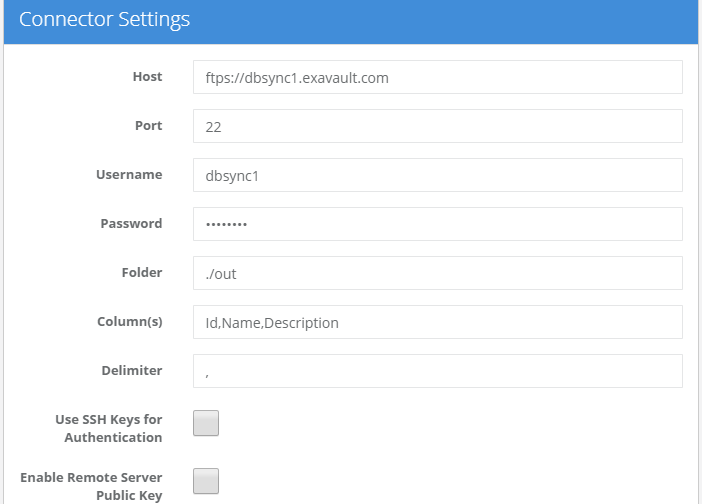Click the masked Password field
Screen dimensions: 702x504
(x=437, y=224)
